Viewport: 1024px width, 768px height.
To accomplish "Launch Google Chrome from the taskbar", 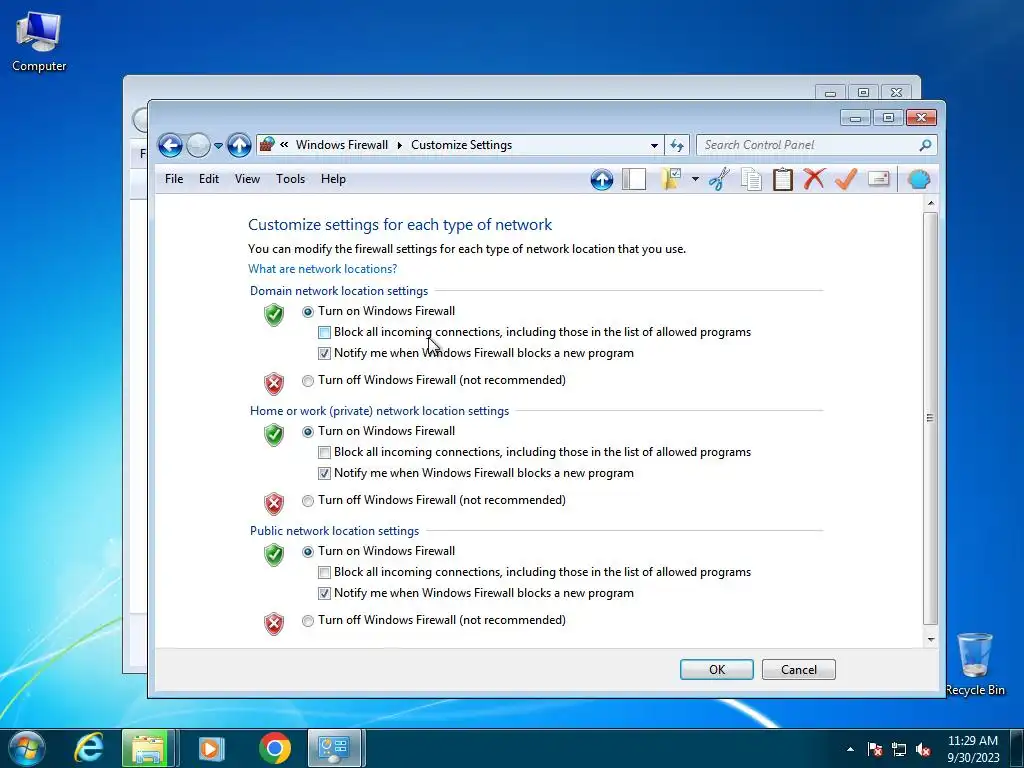I will tap(274, 748).
